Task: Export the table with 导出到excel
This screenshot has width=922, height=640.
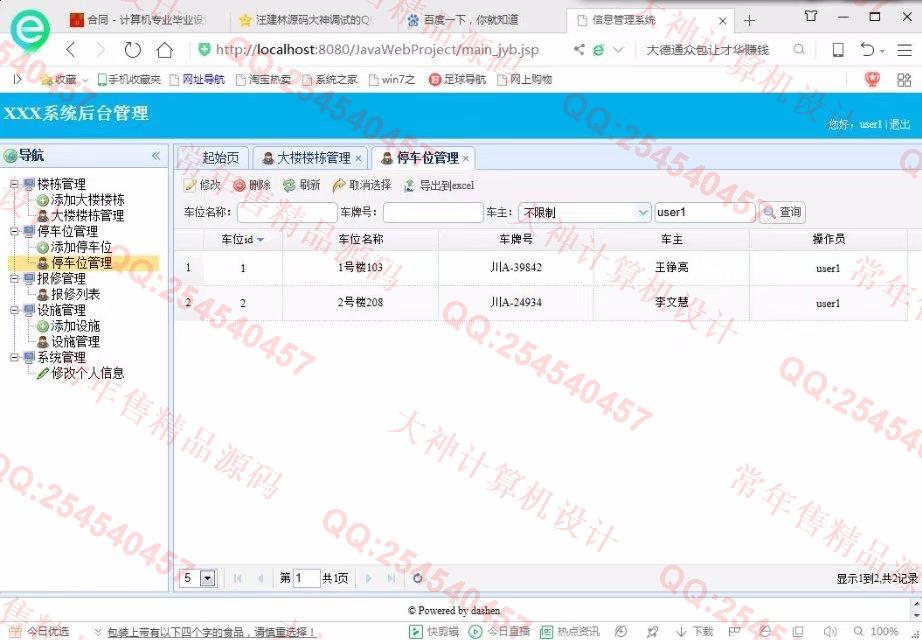Action: (409, 185)
